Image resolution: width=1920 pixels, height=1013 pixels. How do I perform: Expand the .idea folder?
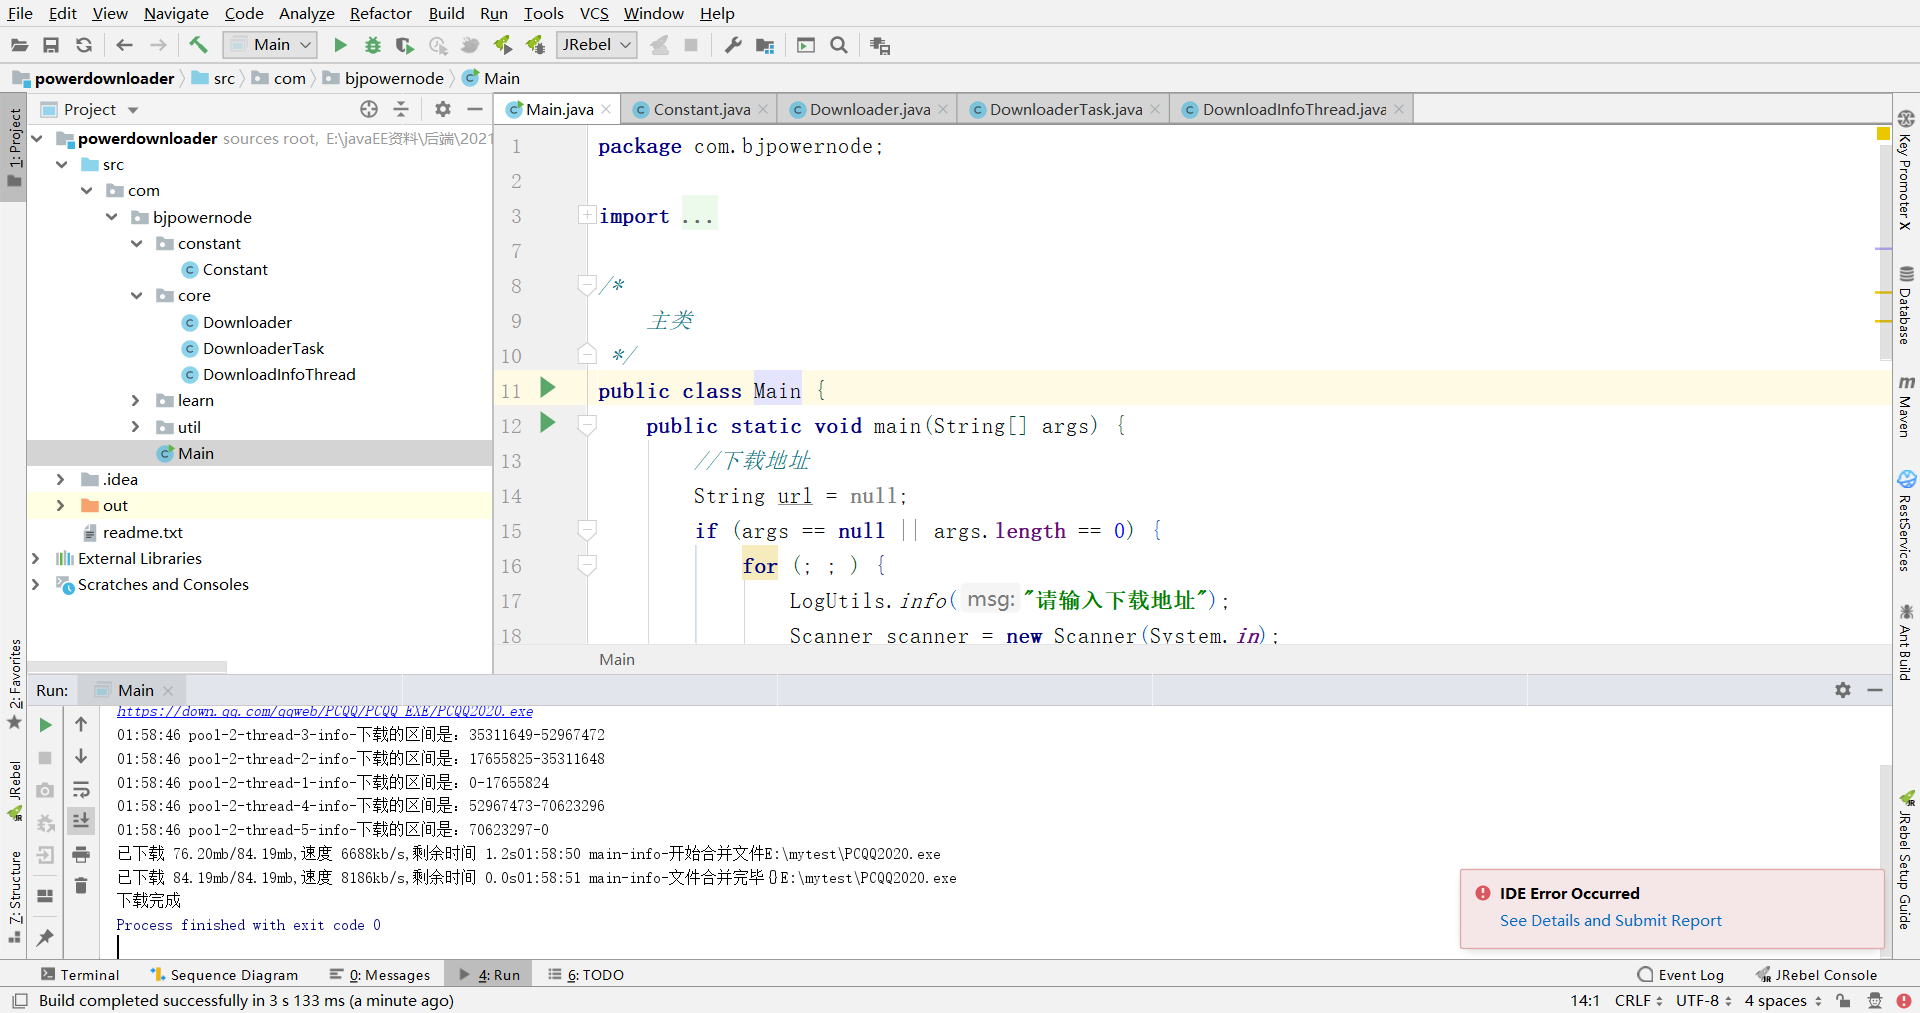pos(60,479)
